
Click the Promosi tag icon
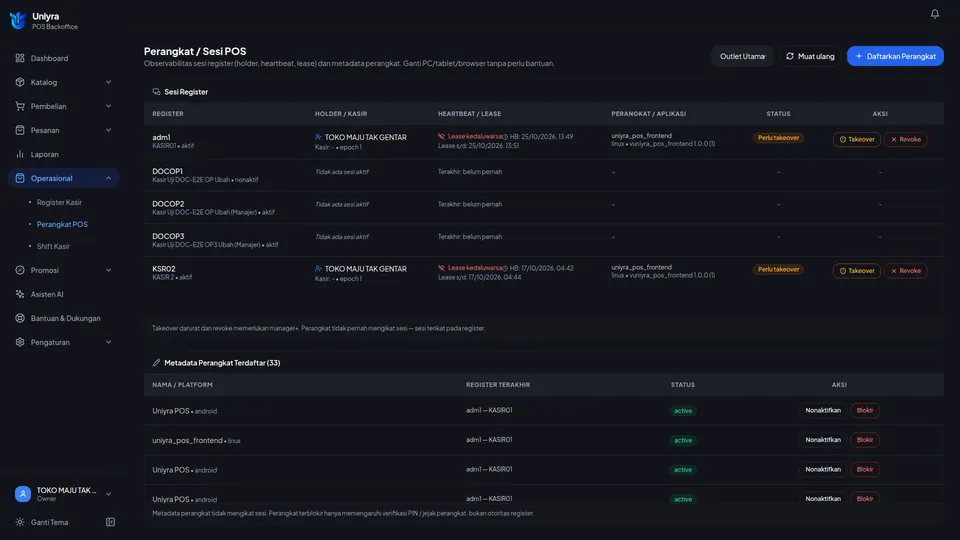click(x=20, y=270)
